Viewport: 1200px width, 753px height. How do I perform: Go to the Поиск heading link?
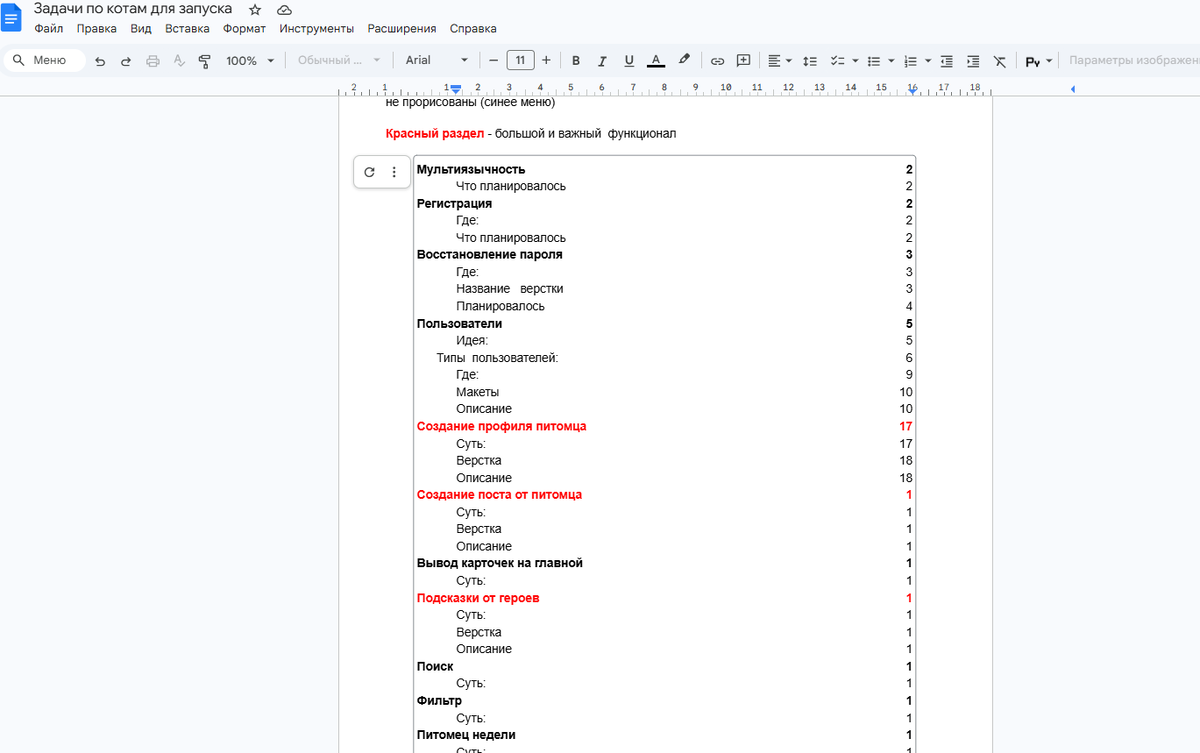click(x=435, y=667)
